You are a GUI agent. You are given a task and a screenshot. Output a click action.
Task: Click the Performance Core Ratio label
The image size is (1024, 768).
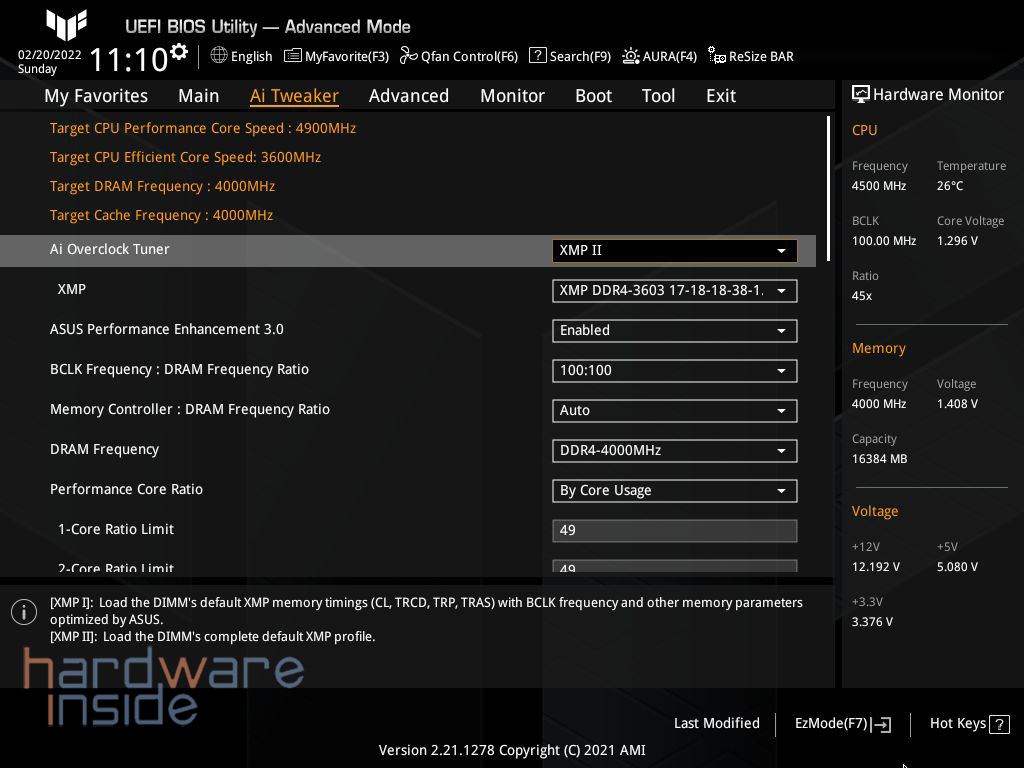pos(127,489)
